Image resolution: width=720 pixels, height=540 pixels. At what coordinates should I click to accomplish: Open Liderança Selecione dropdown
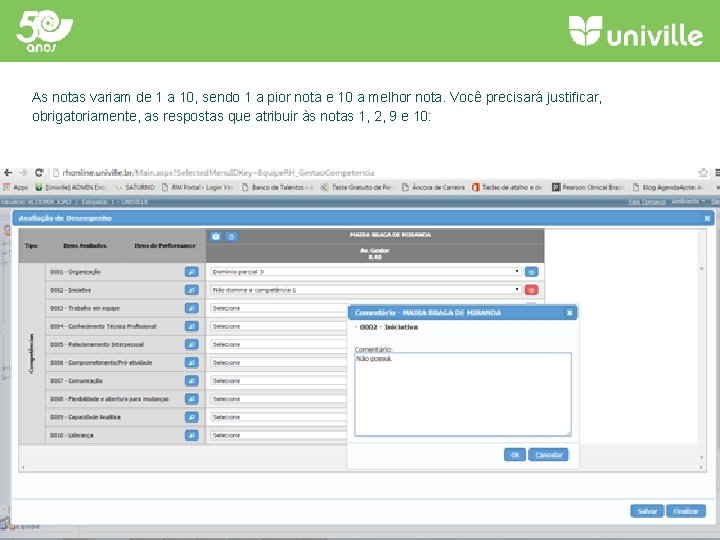278,435
